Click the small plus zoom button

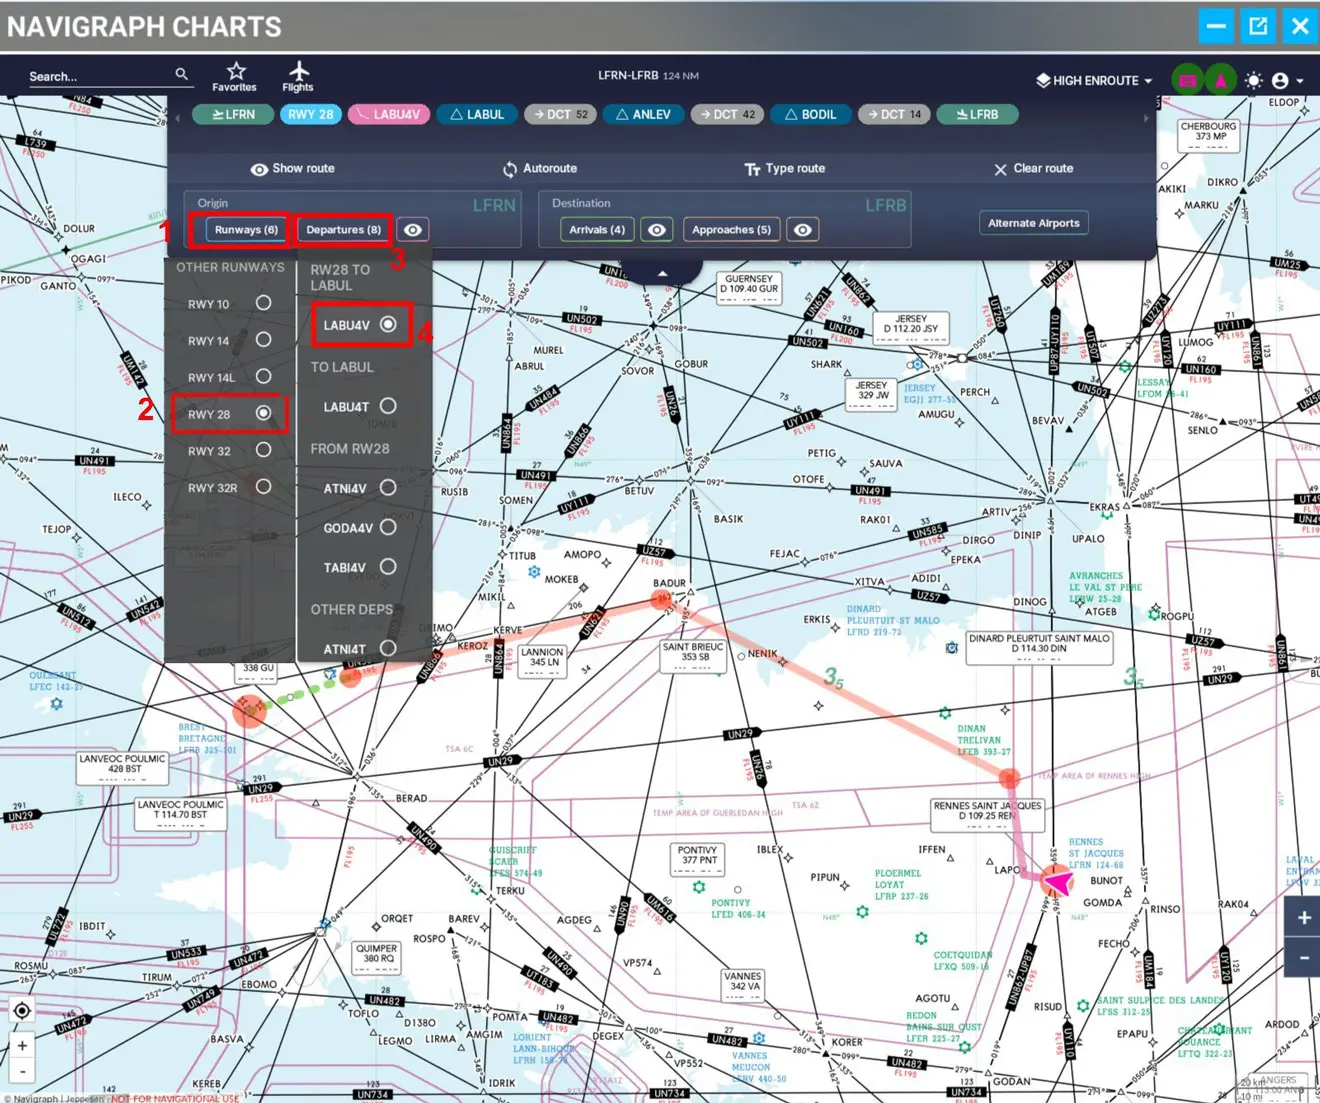[22, 1046]
